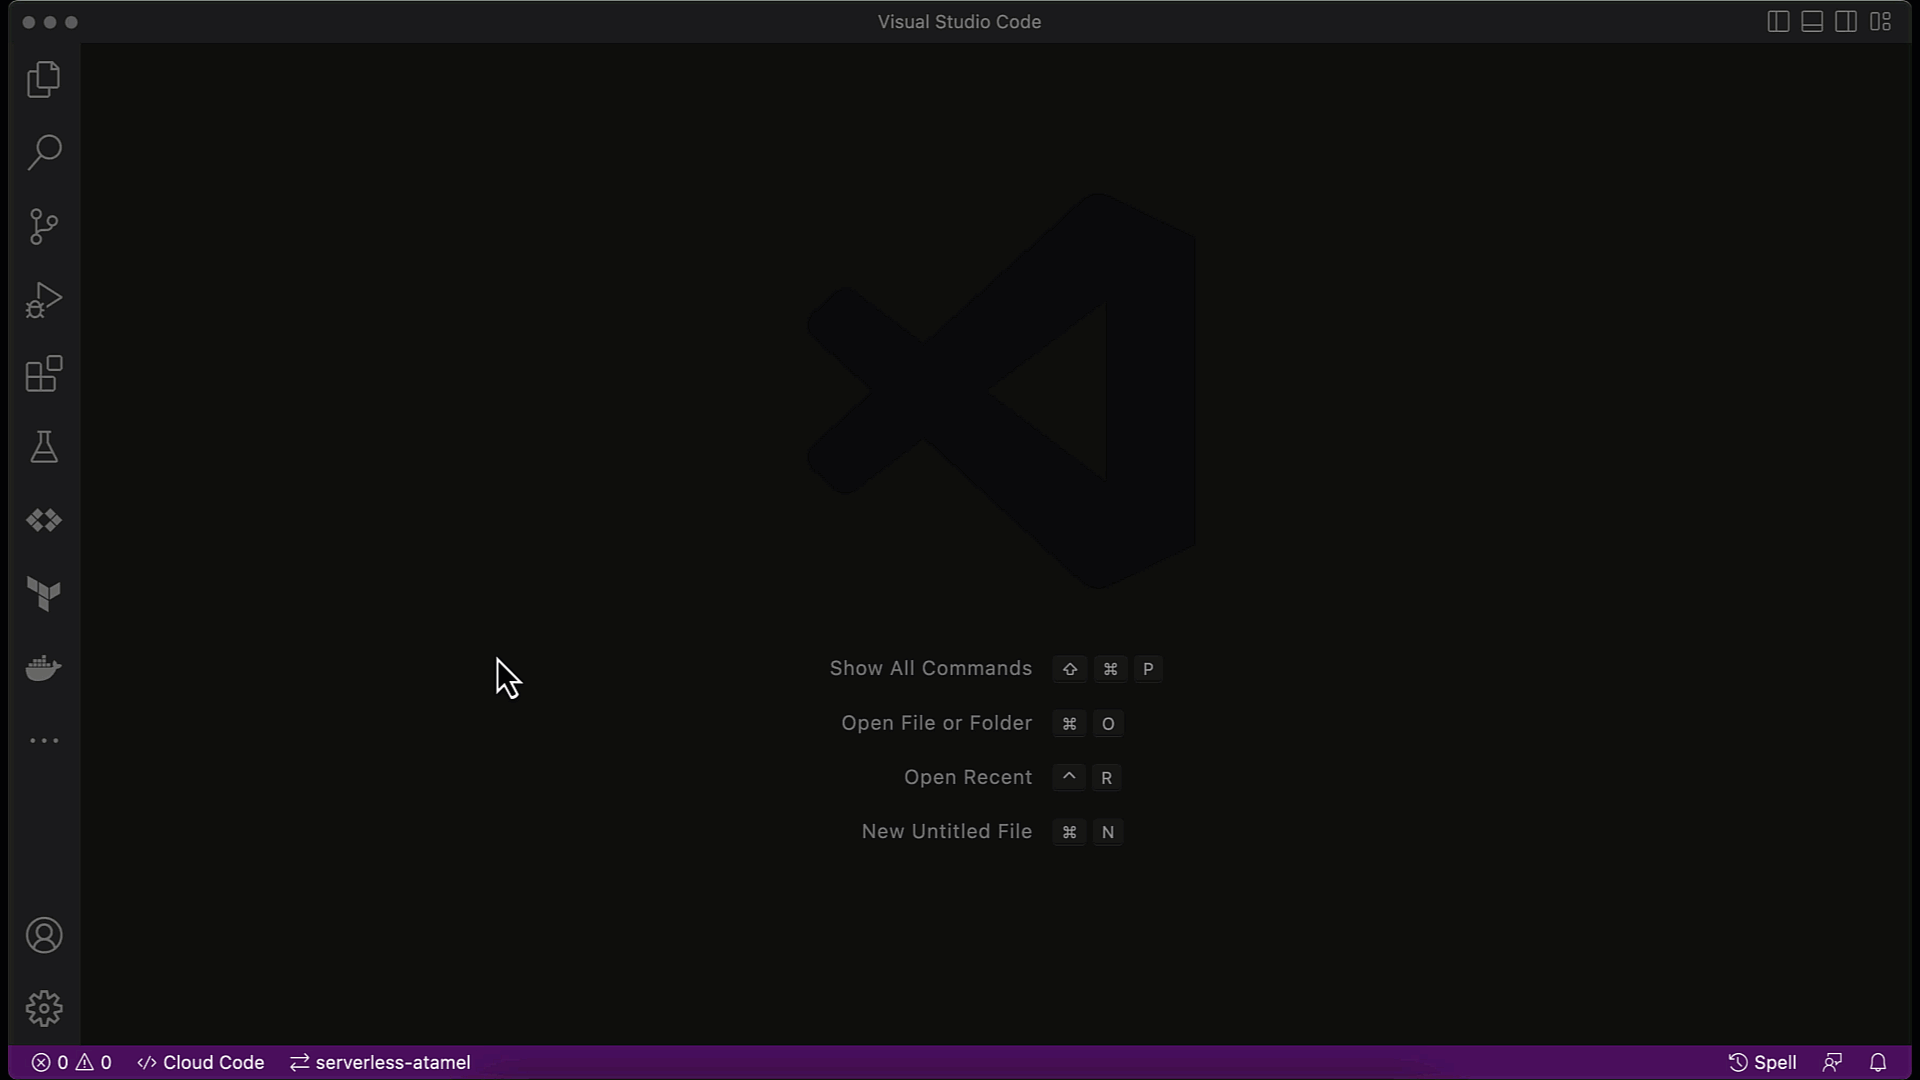Click Show All Commands text

click(x=930, y=669)
